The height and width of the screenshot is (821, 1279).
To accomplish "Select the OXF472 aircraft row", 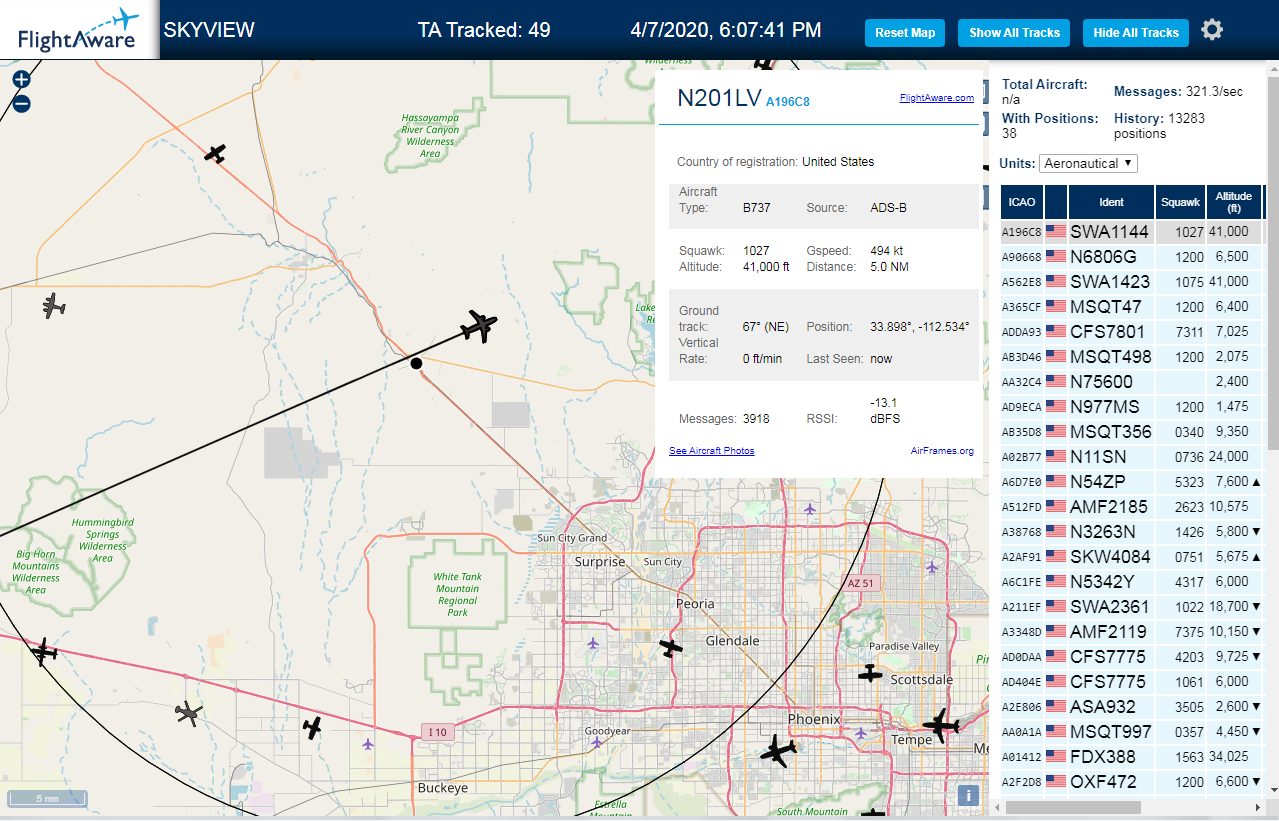I will pos(1132,782).
